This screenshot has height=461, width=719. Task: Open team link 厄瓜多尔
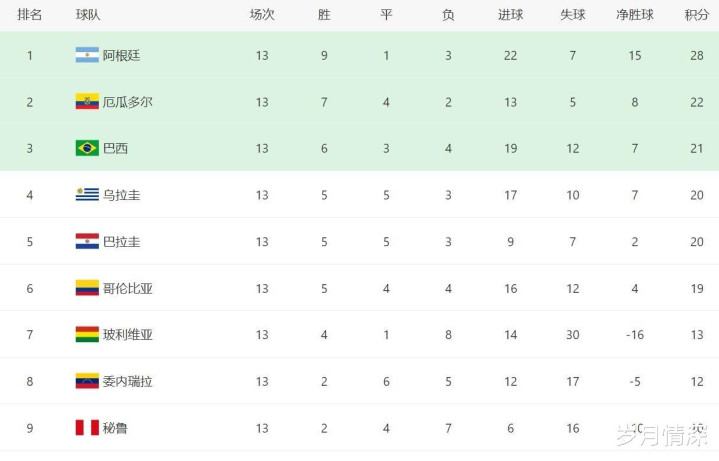point(127,102)
